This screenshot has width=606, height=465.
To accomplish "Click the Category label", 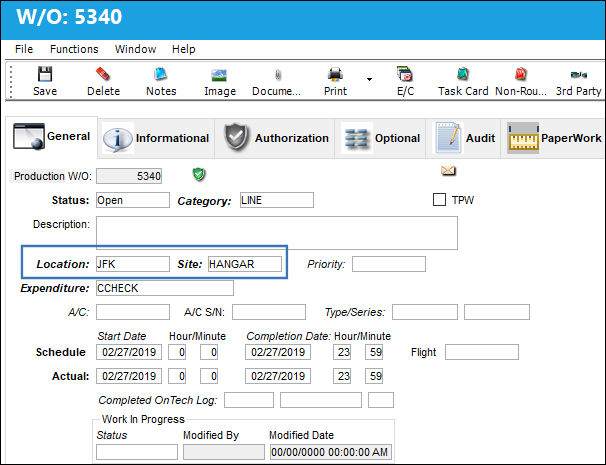I will tap(204, 201).
